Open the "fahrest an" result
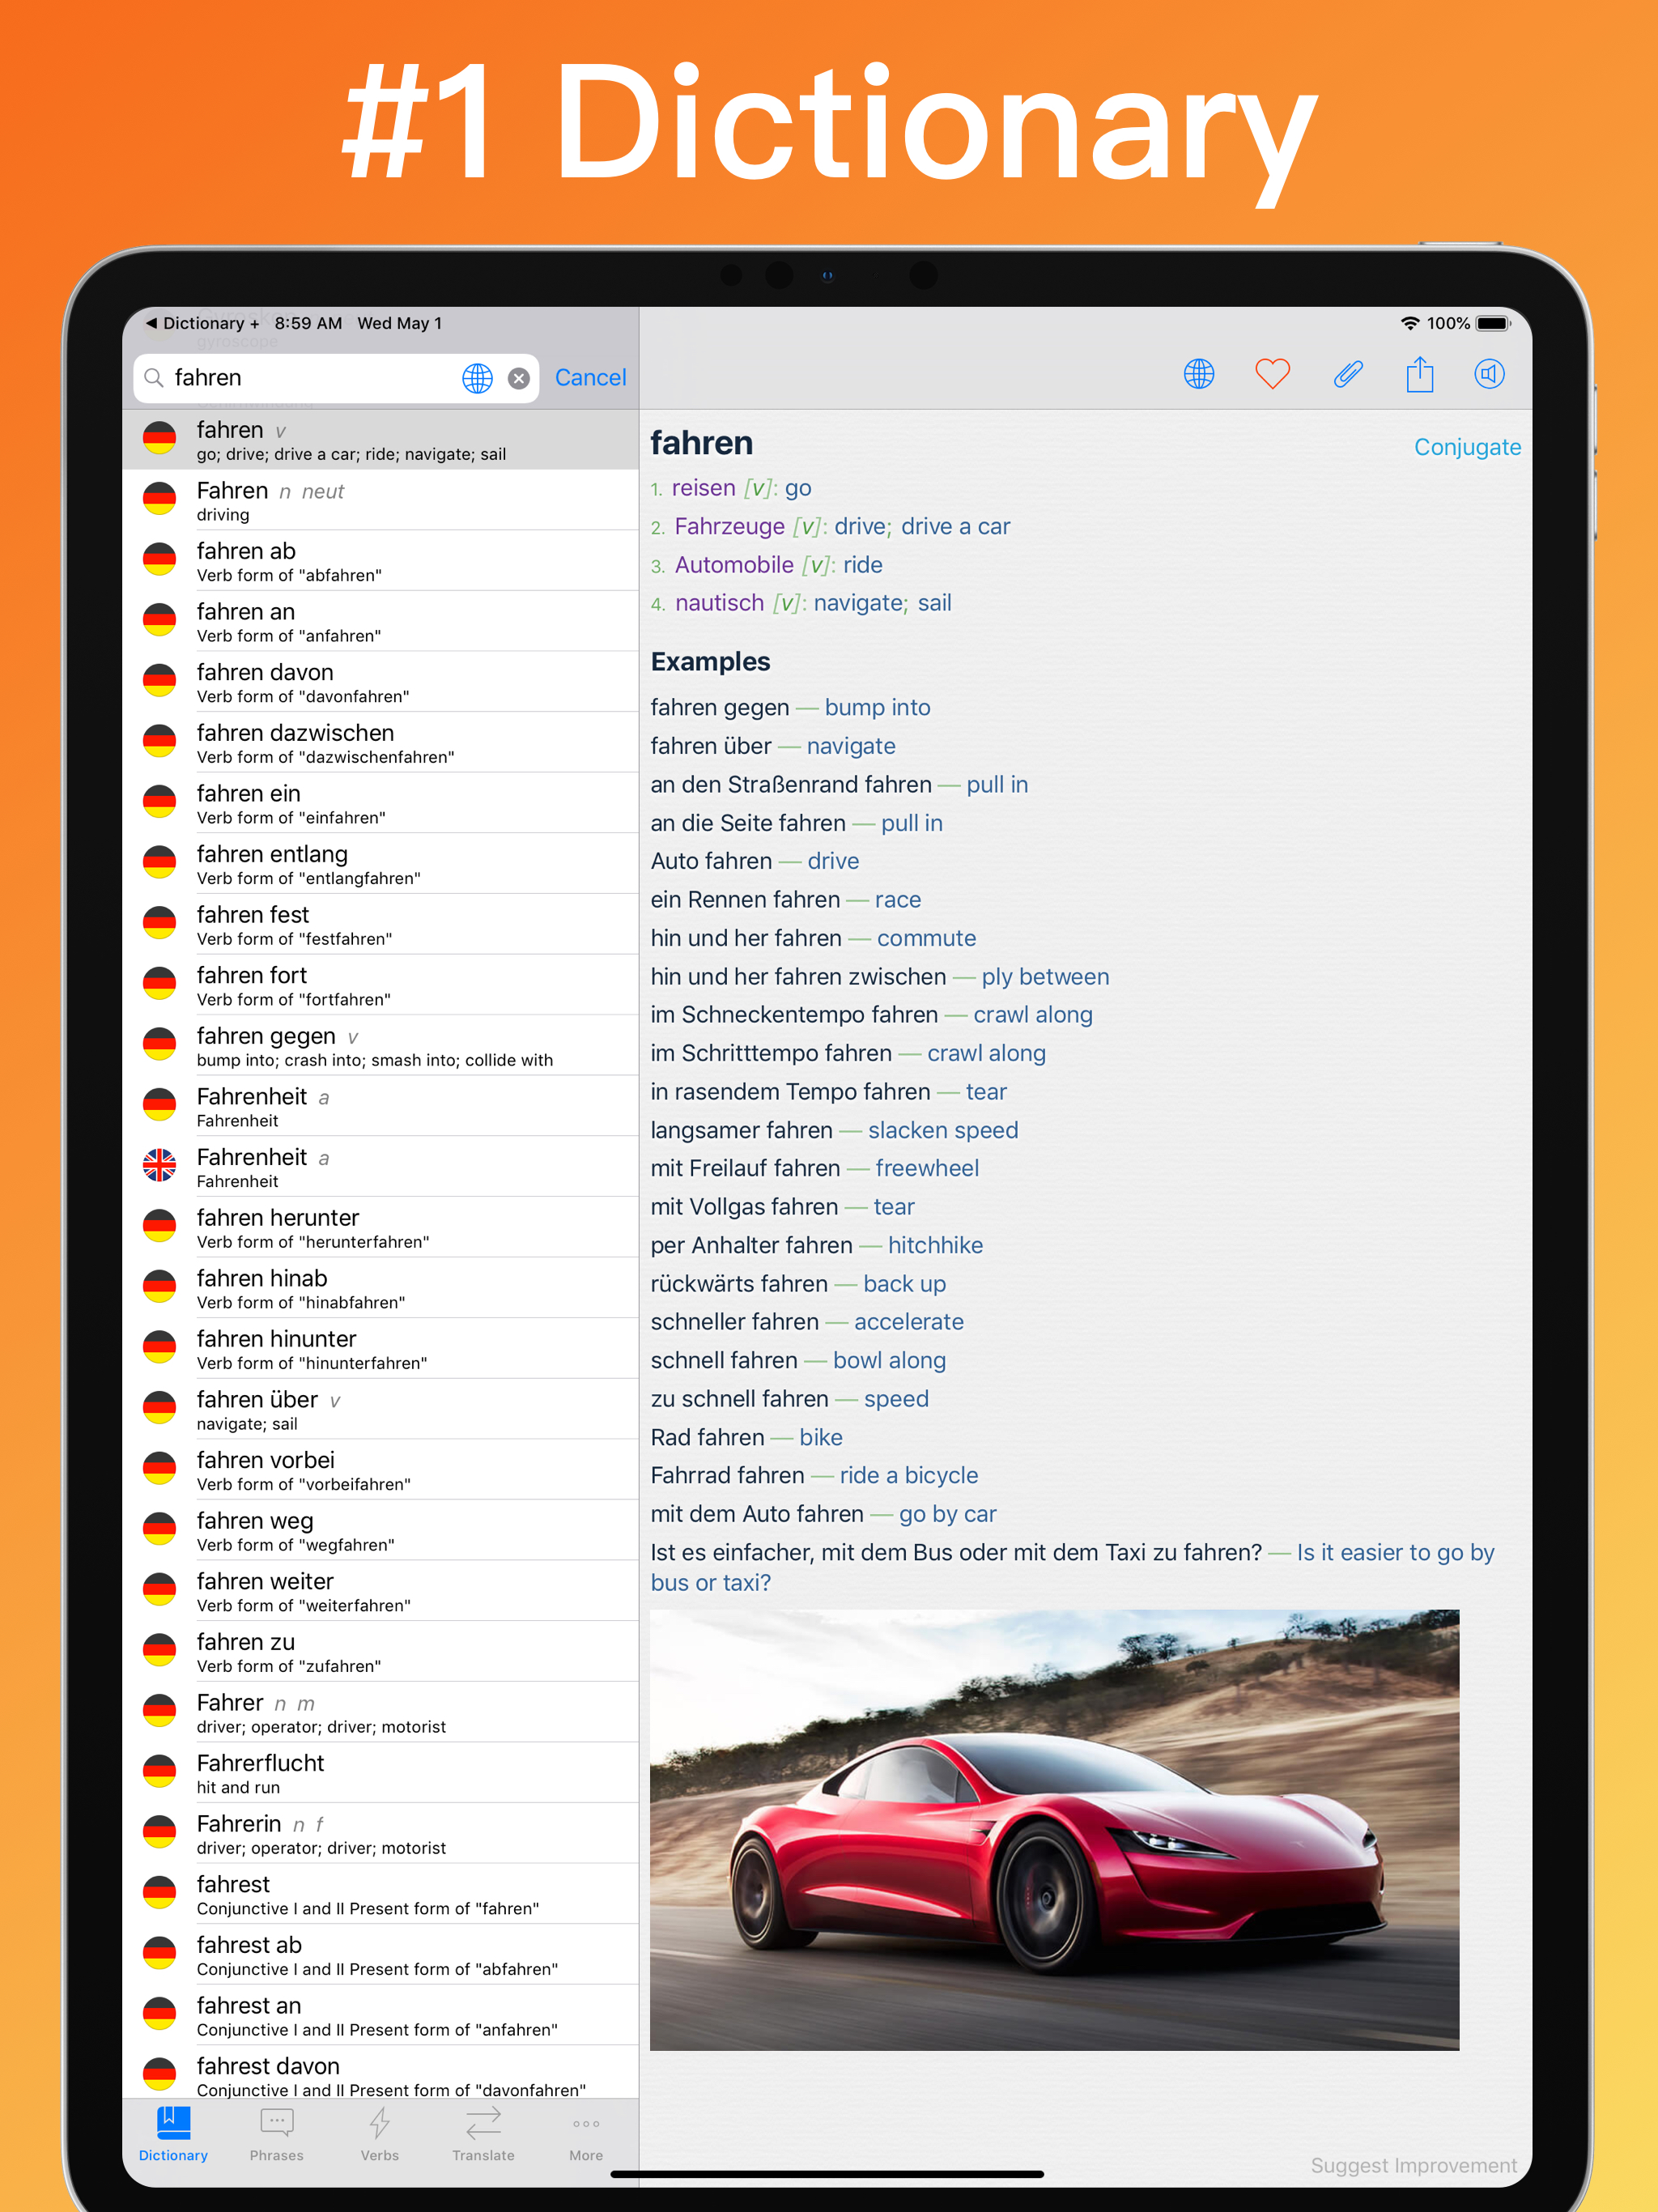 click(380, 2015)
